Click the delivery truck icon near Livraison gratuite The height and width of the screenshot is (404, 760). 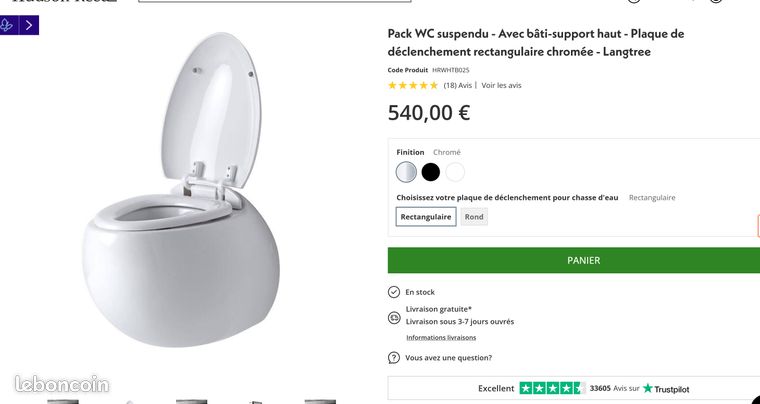coord(394,318)
